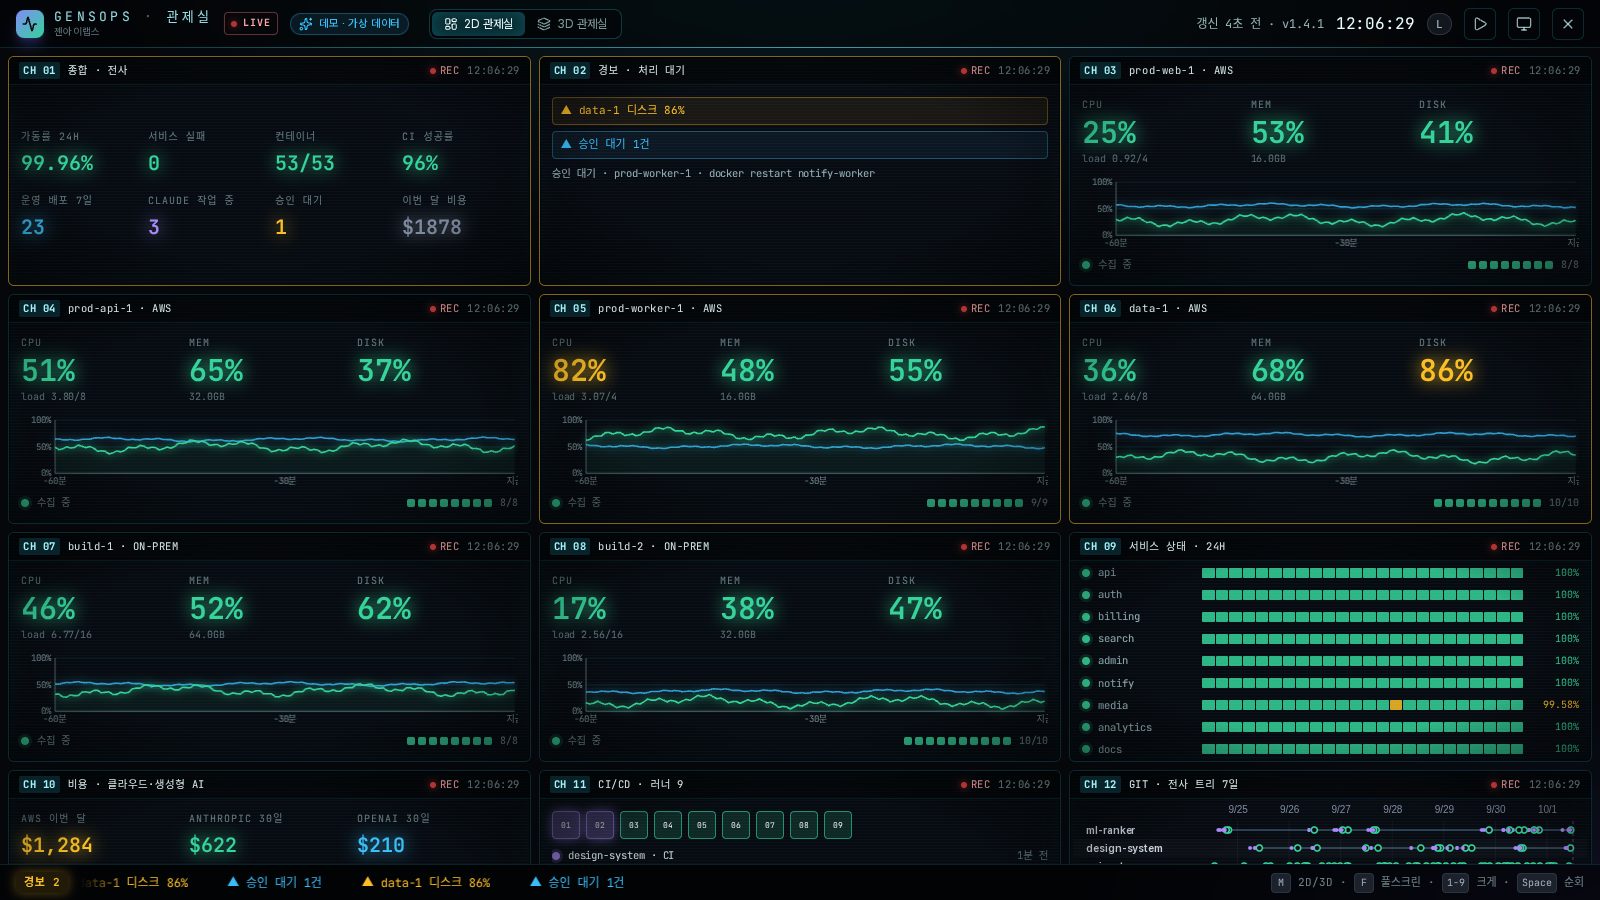The image size is (1600, 900).
Task: Click the ml-ranker repository row label
Action: pos(1110,830)
